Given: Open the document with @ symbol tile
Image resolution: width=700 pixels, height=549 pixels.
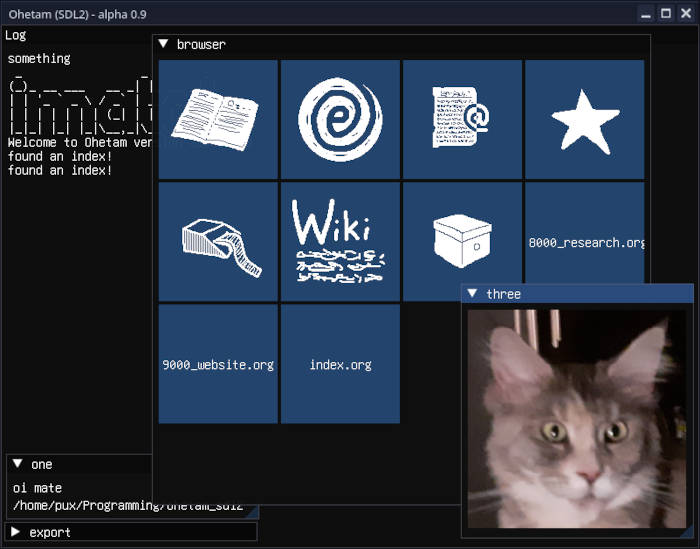Looking at the screenshot, I should tap(462, 120).
